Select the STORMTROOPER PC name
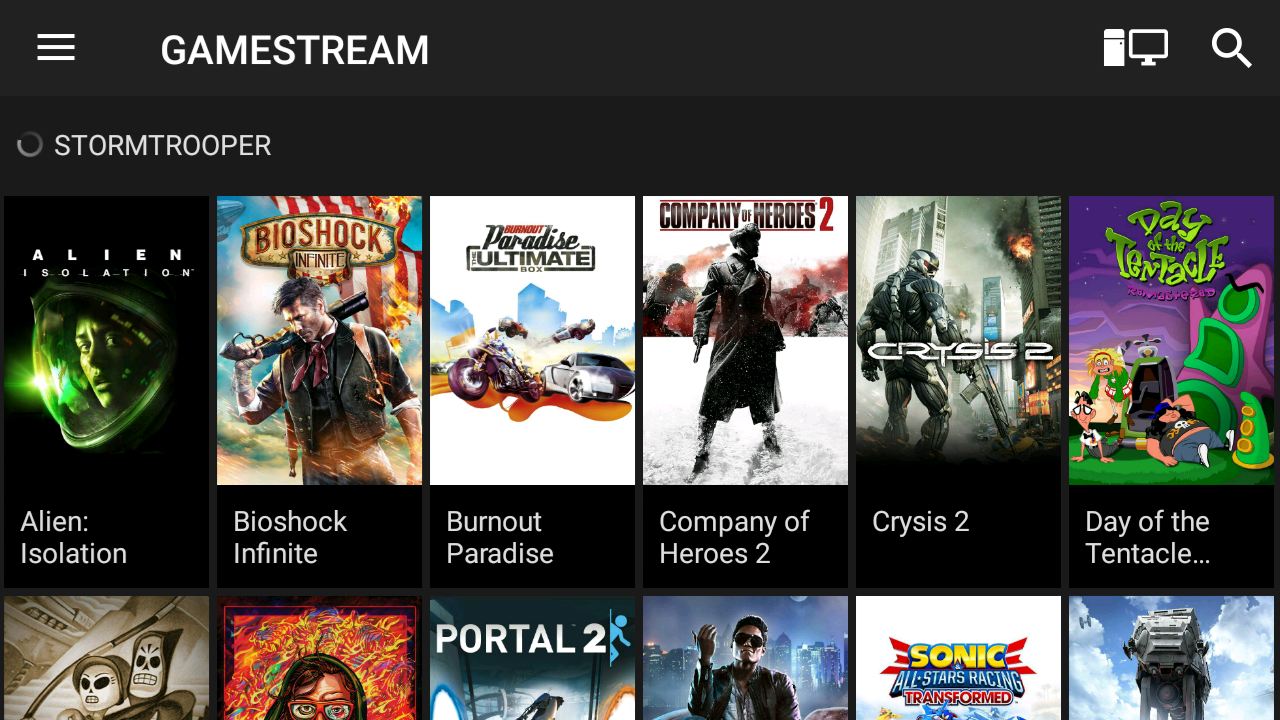The width and height of the screenshot is (1280, 720). pos(163,145)
